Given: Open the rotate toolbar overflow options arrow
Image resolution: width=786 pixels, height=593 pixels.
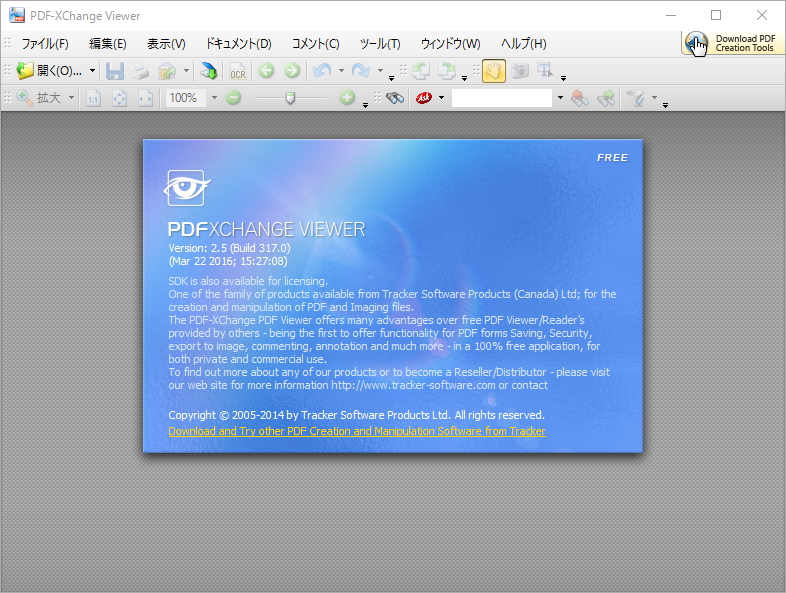Looking at the screenshot, I should coord(465,78).
